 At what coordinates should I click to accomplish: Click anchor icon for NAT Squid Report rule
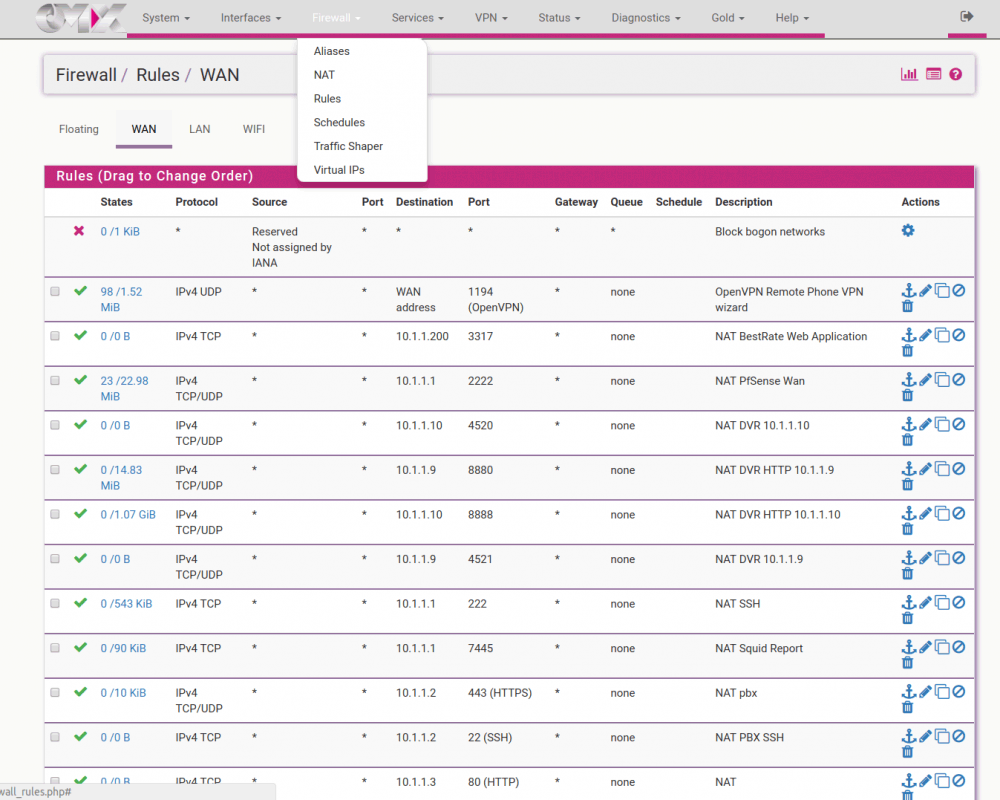(x=908, y=648)
